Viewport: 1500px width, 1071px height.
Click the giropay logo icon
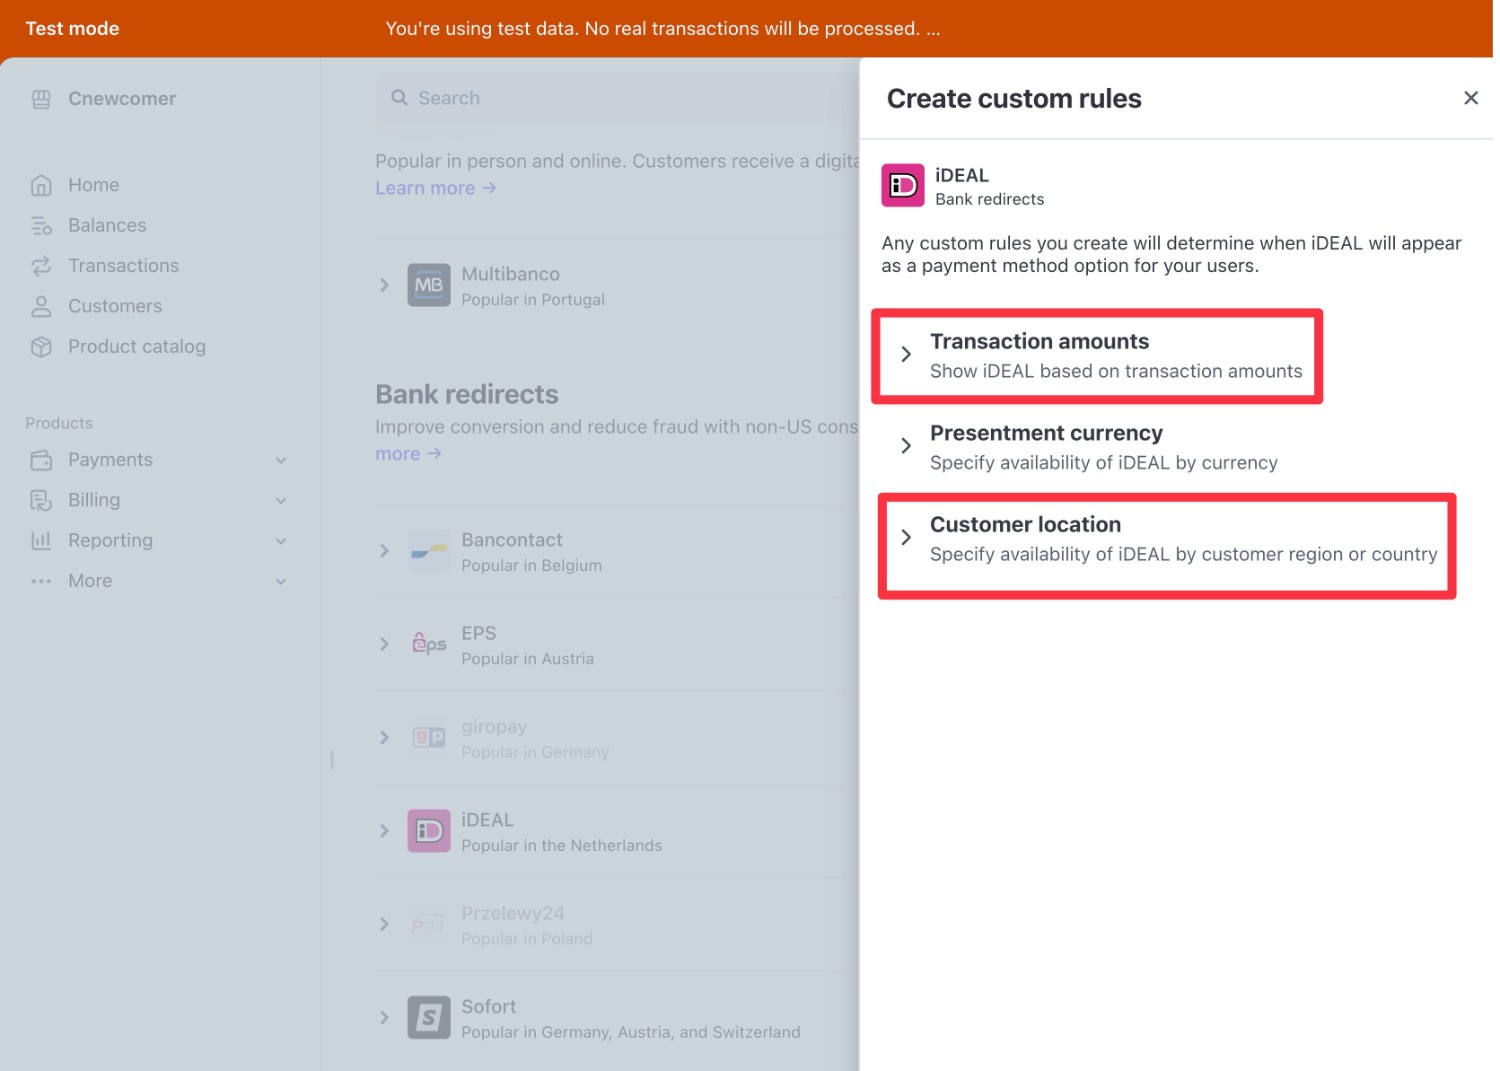[x=429, y=738]
